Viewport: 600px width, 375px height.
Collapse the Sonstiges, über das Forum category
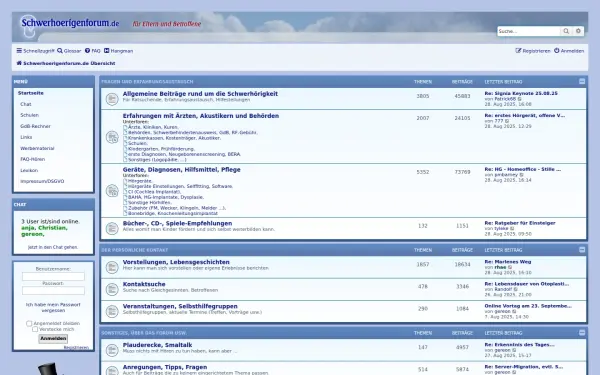pyautogui.click(x=582, y=333)
